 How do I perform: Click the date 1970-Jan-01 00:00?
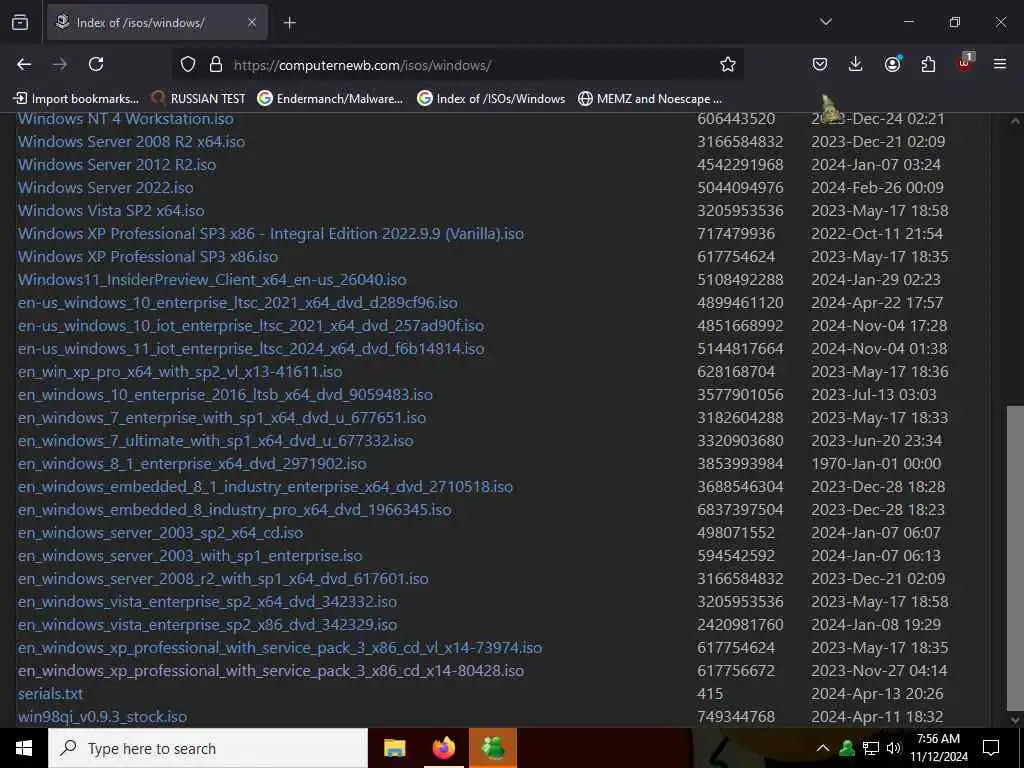pos(876,464)
